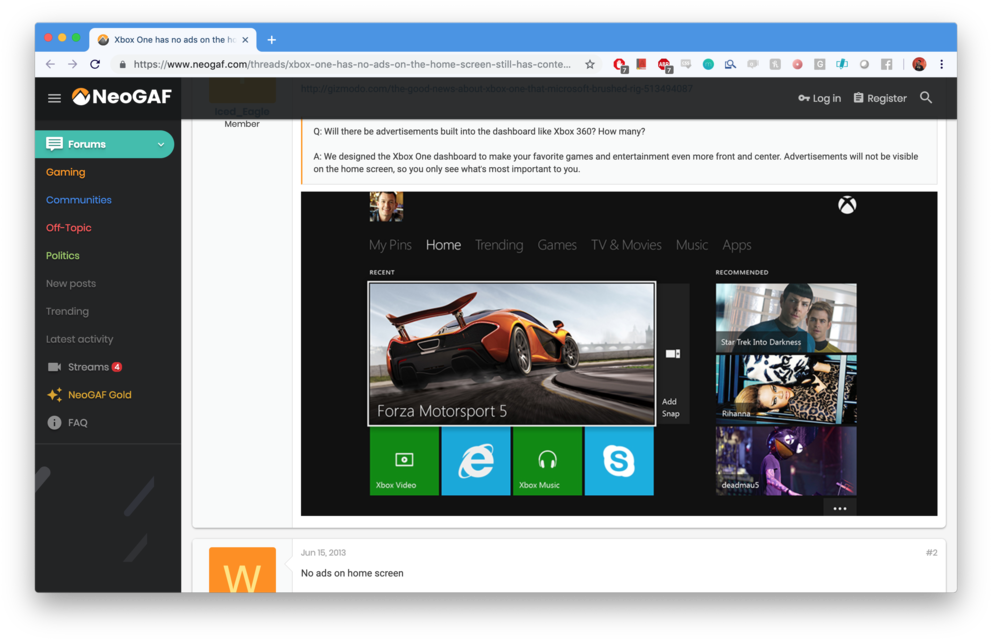
Task: Open Streams camera icon
Action: (x=54, y=367)
